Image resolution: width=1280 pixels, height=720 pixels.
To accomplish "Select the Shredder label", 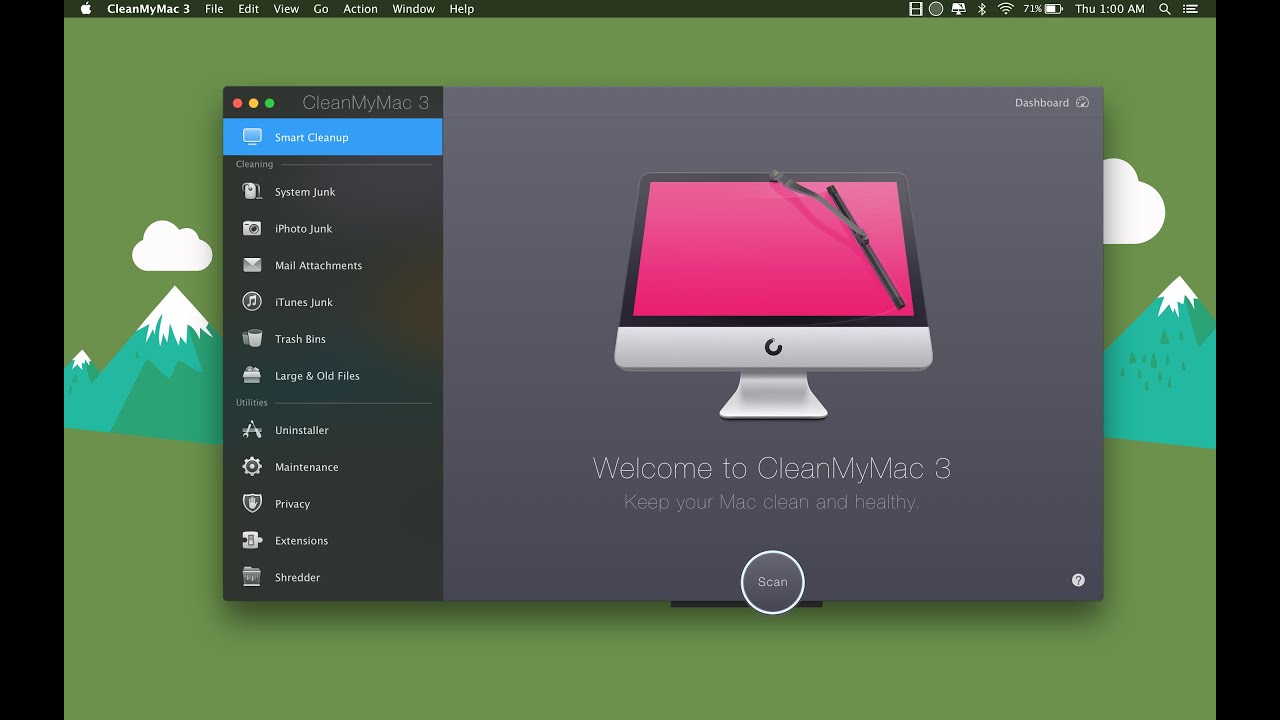I will (x=298, y=578).
